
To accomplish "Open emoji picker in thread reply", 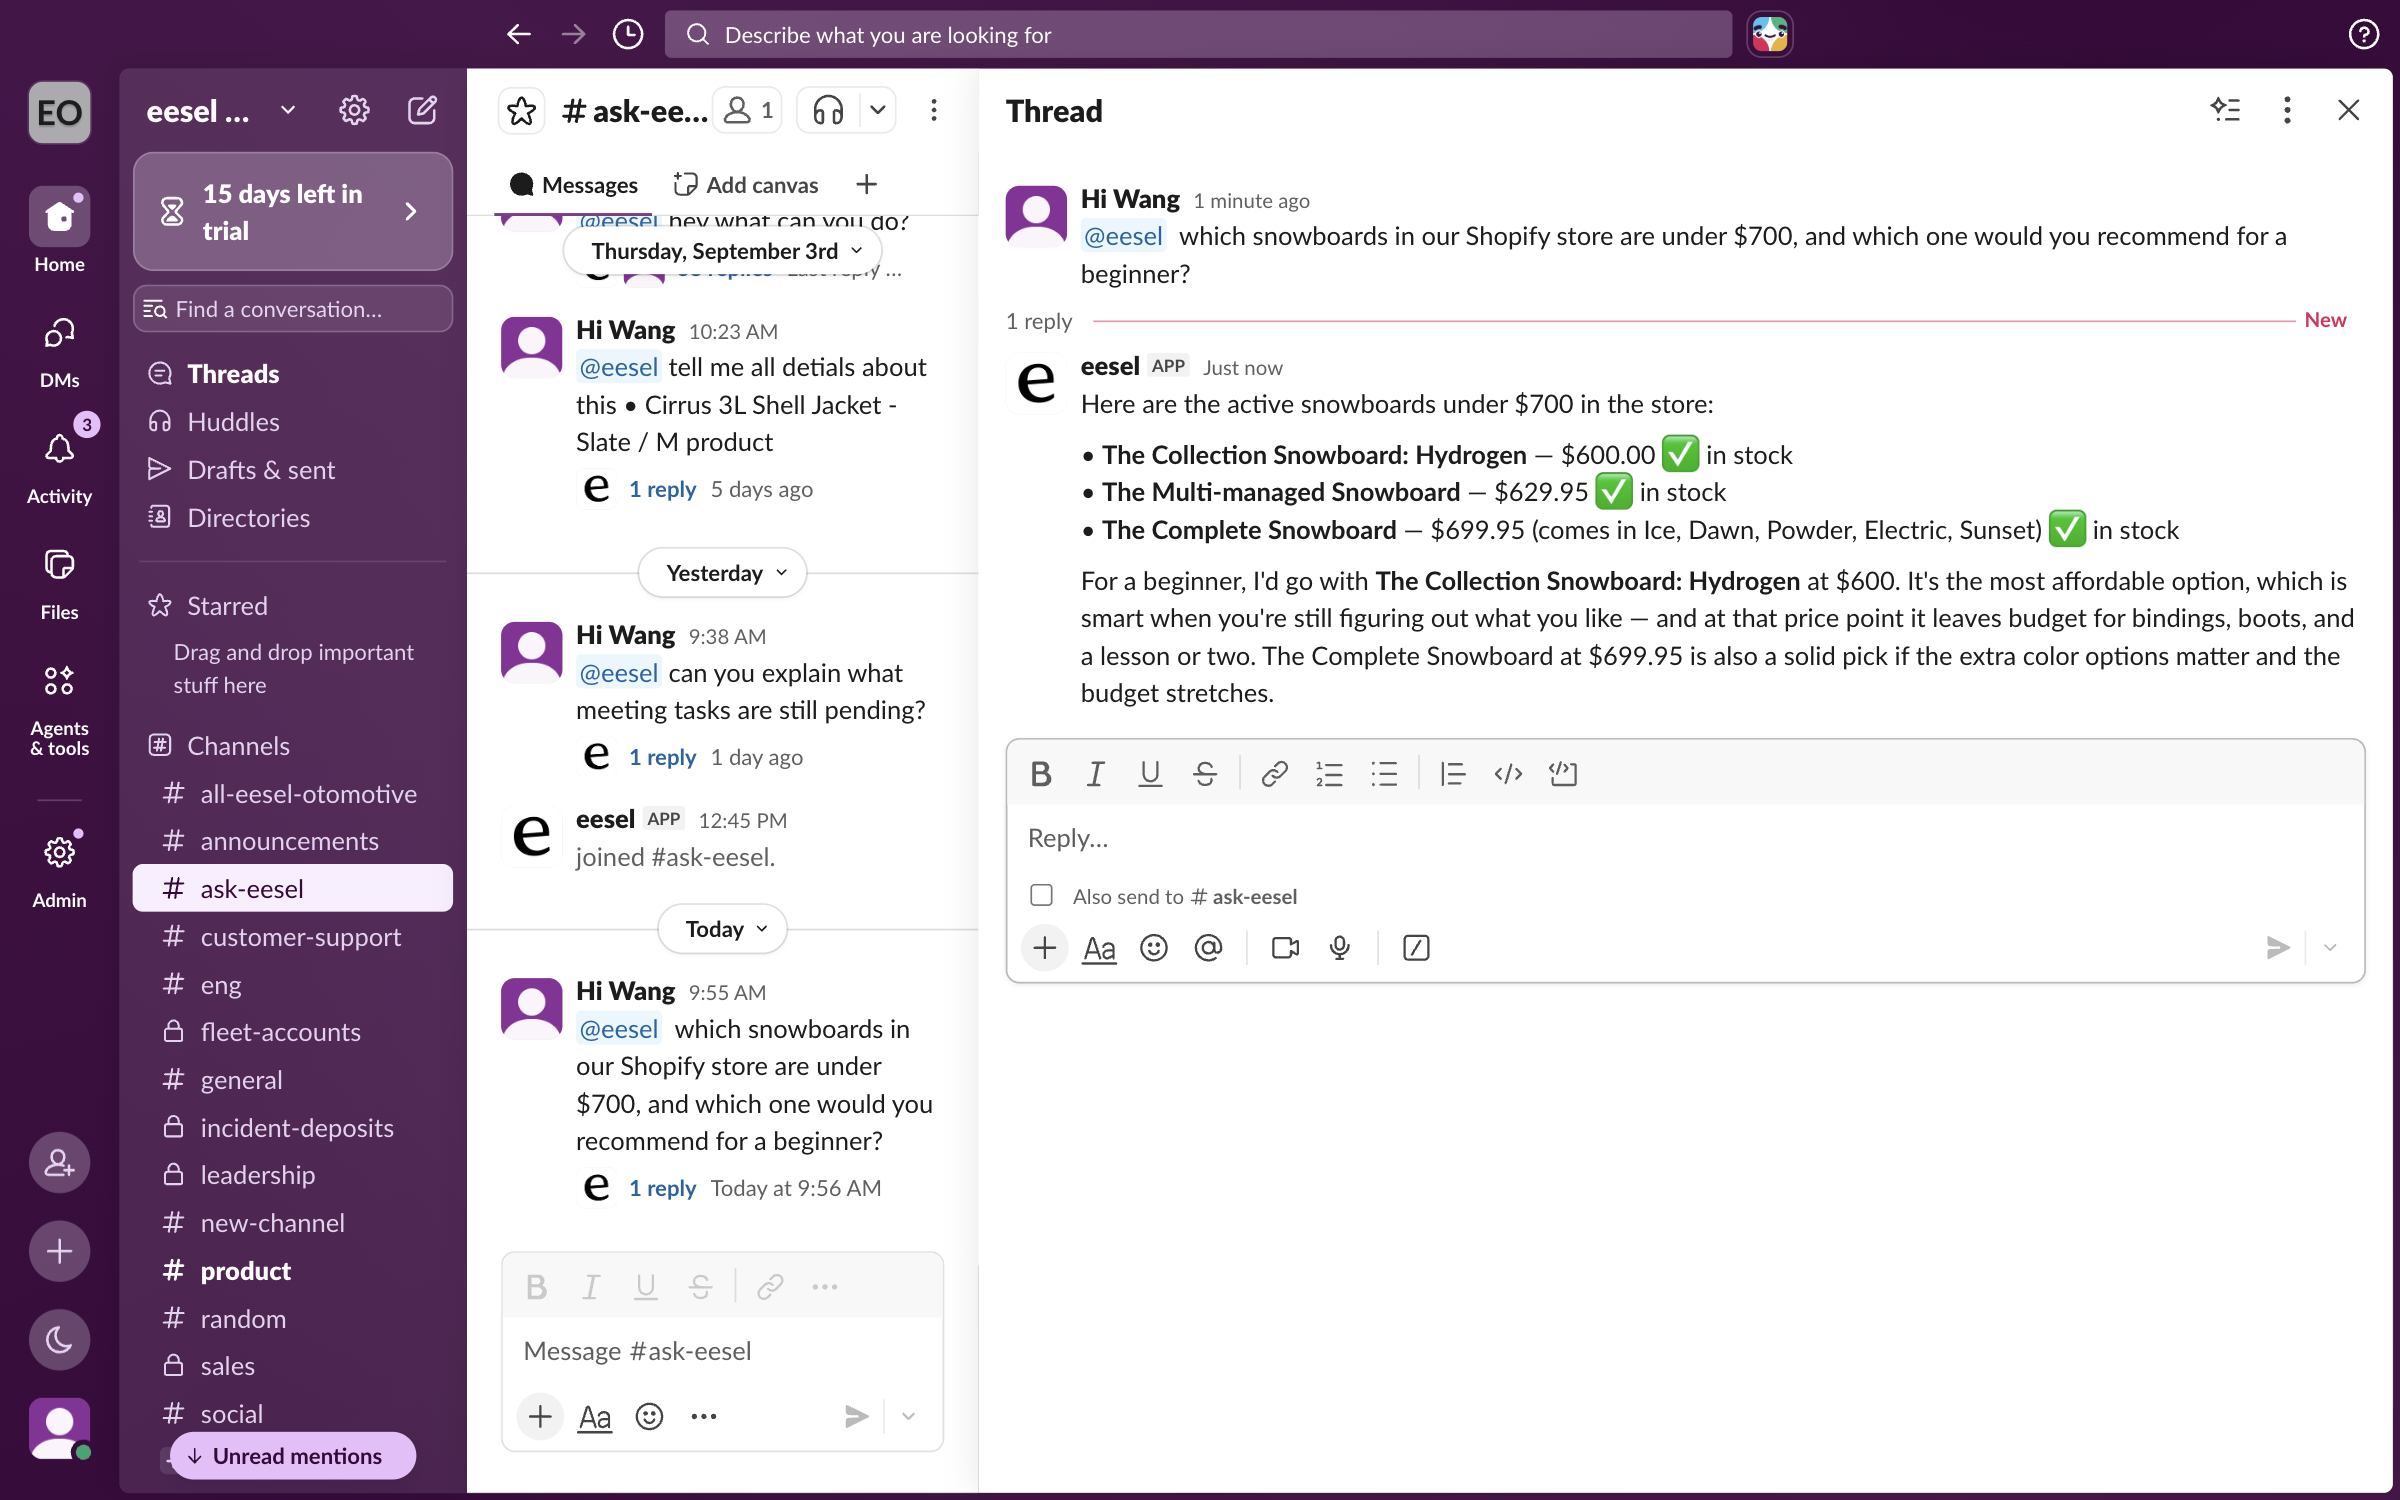I will click(x=1154, y=948).
